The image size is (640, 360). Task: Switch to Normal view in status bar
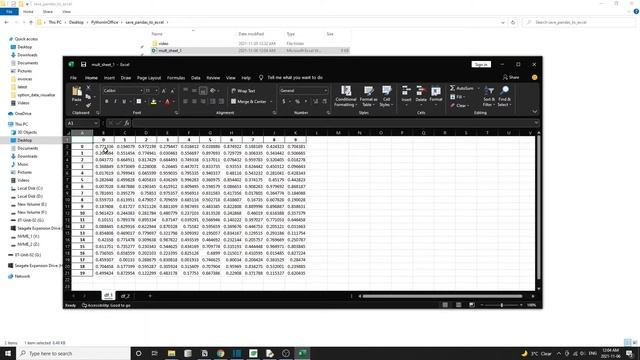point(445,305)
